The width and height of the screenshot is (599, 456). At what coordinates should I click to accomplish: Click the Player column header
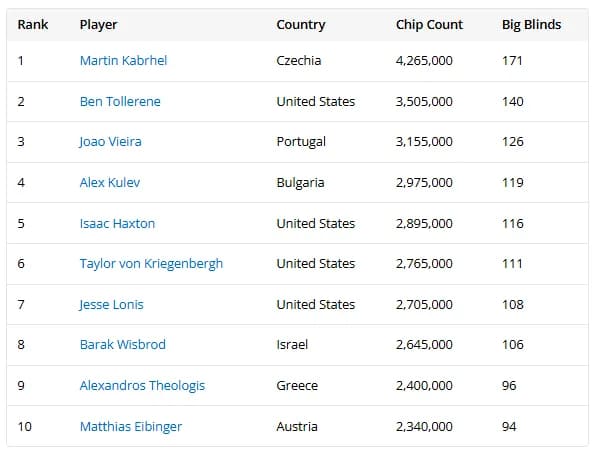(99, 25)
